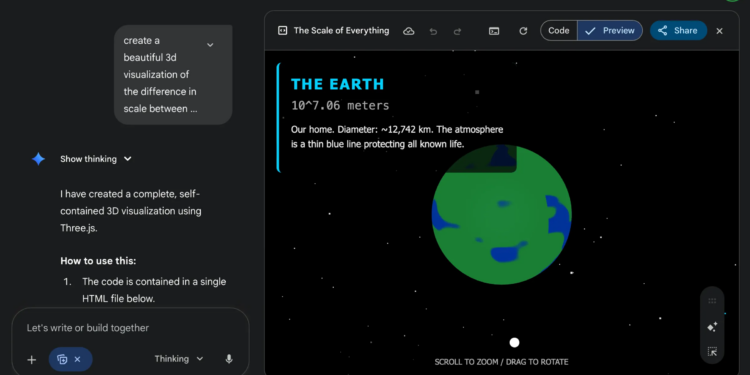Screen dimensions: 750x375
Task: Click the plus add attachment icon
Action: pyautogui.click(x=32, y=359)
